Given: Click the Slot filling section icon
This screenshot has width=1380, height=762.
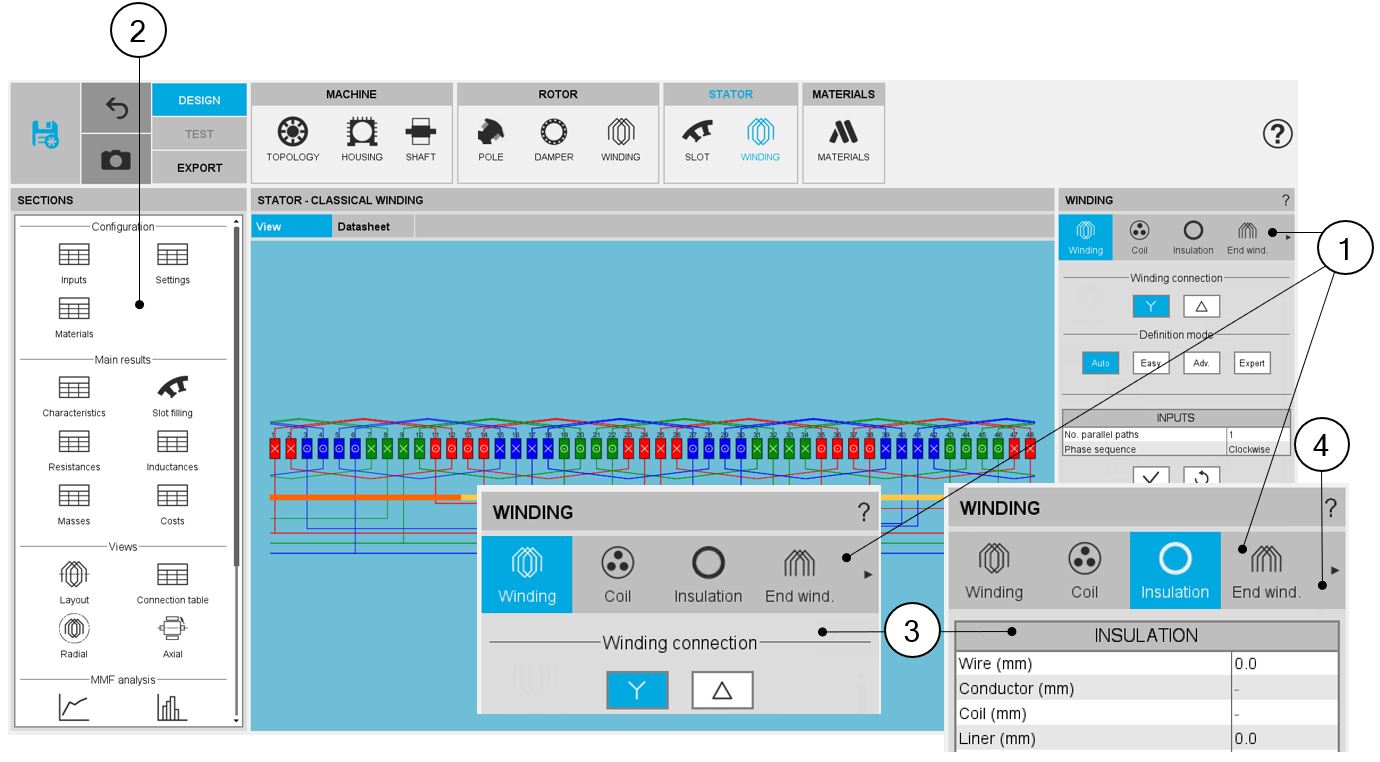Looking at the screenshot, I should (173, 394).
